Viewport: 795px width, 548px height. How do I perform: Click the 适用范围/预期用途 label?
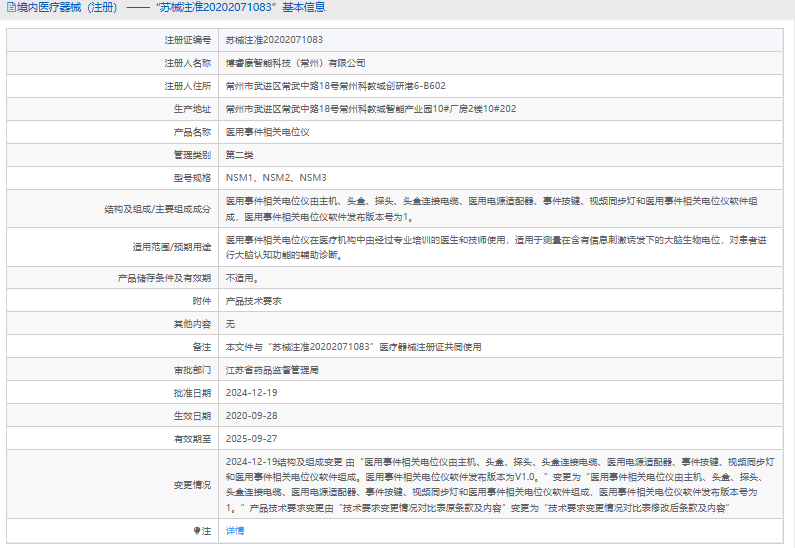click(172, 247)
